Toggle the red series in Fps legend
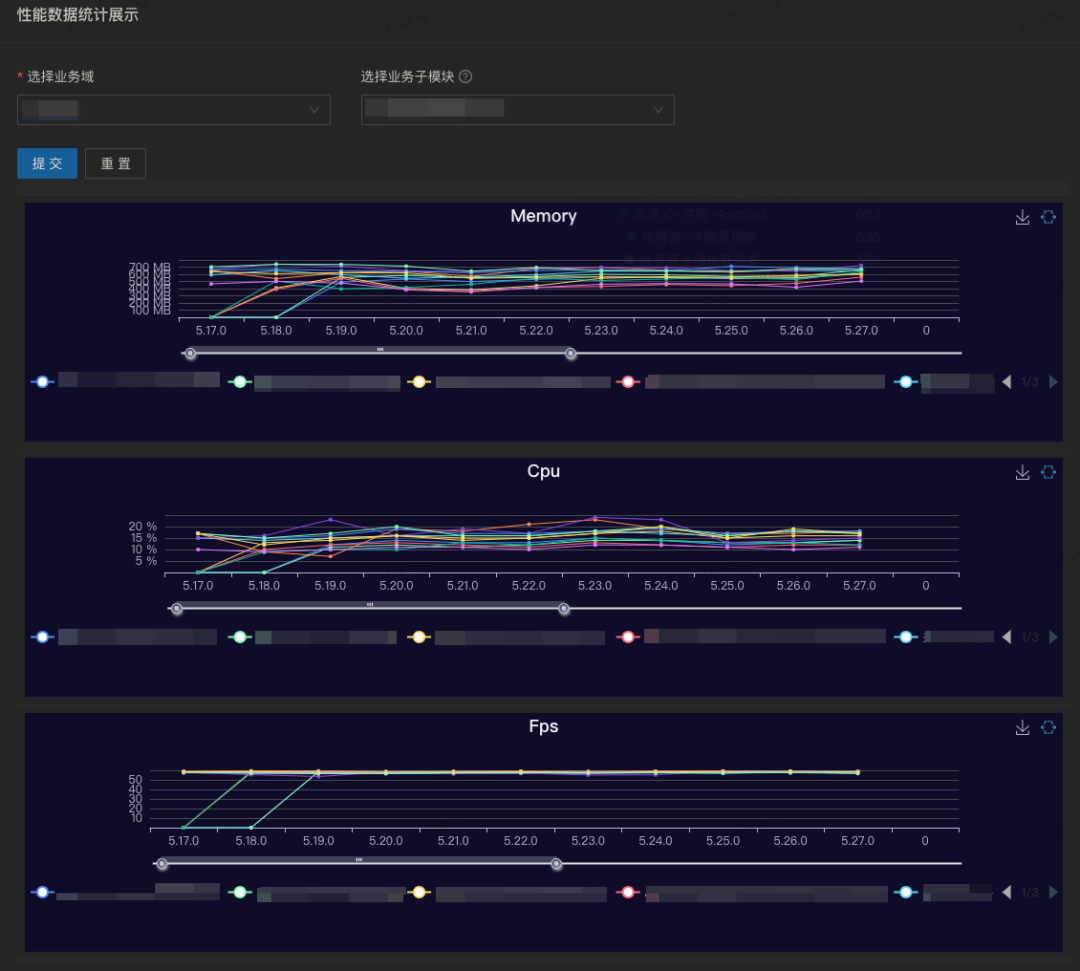The width and height of the screenshot is (1080, 971). pyautogui.click(x=627, y=892)
